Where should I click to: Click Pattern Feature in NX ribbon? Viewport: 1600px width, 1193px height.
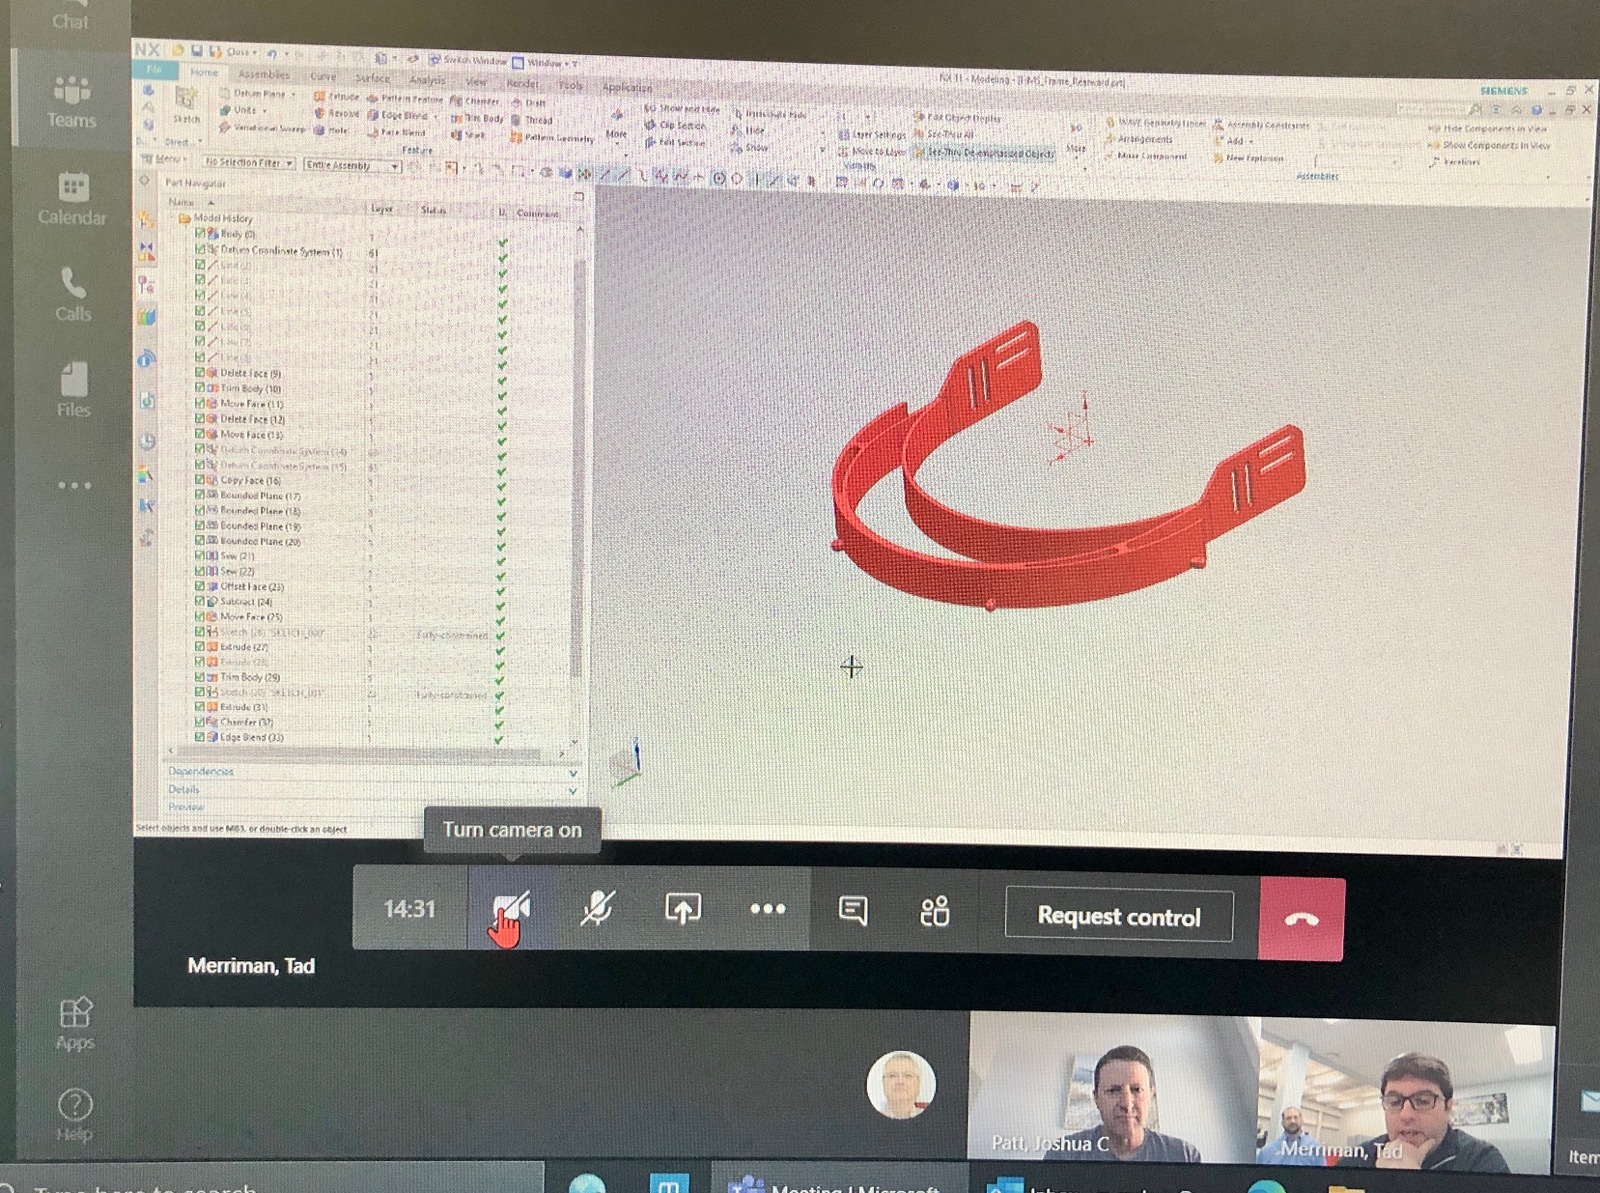pyautogui.click(x=405, y=98)
